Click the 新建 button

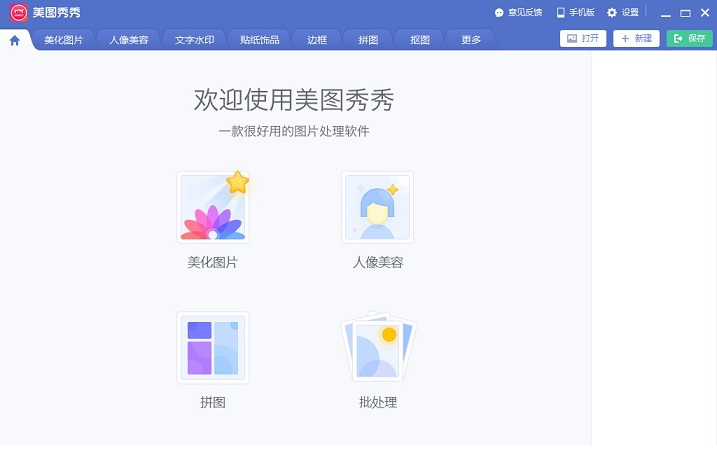[x=636, y=38]
